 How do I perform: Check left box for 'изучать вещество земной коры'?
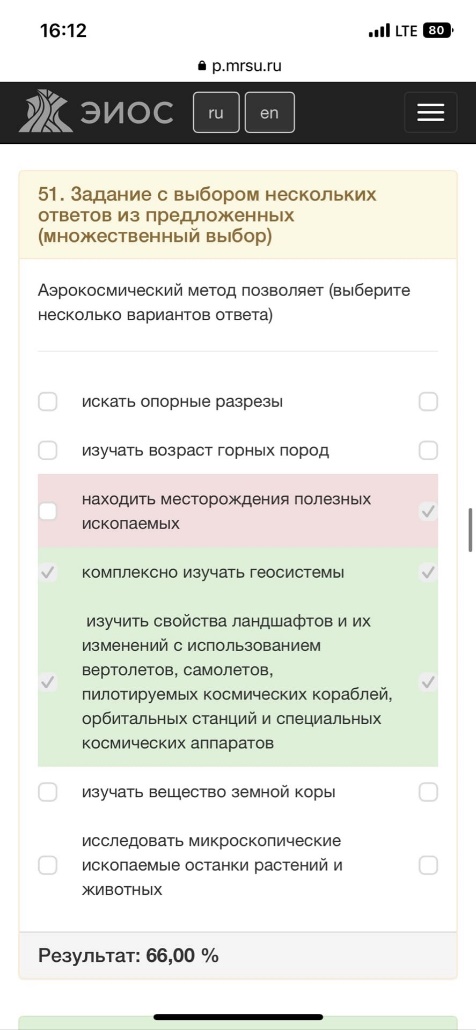[x=47, y=792]
